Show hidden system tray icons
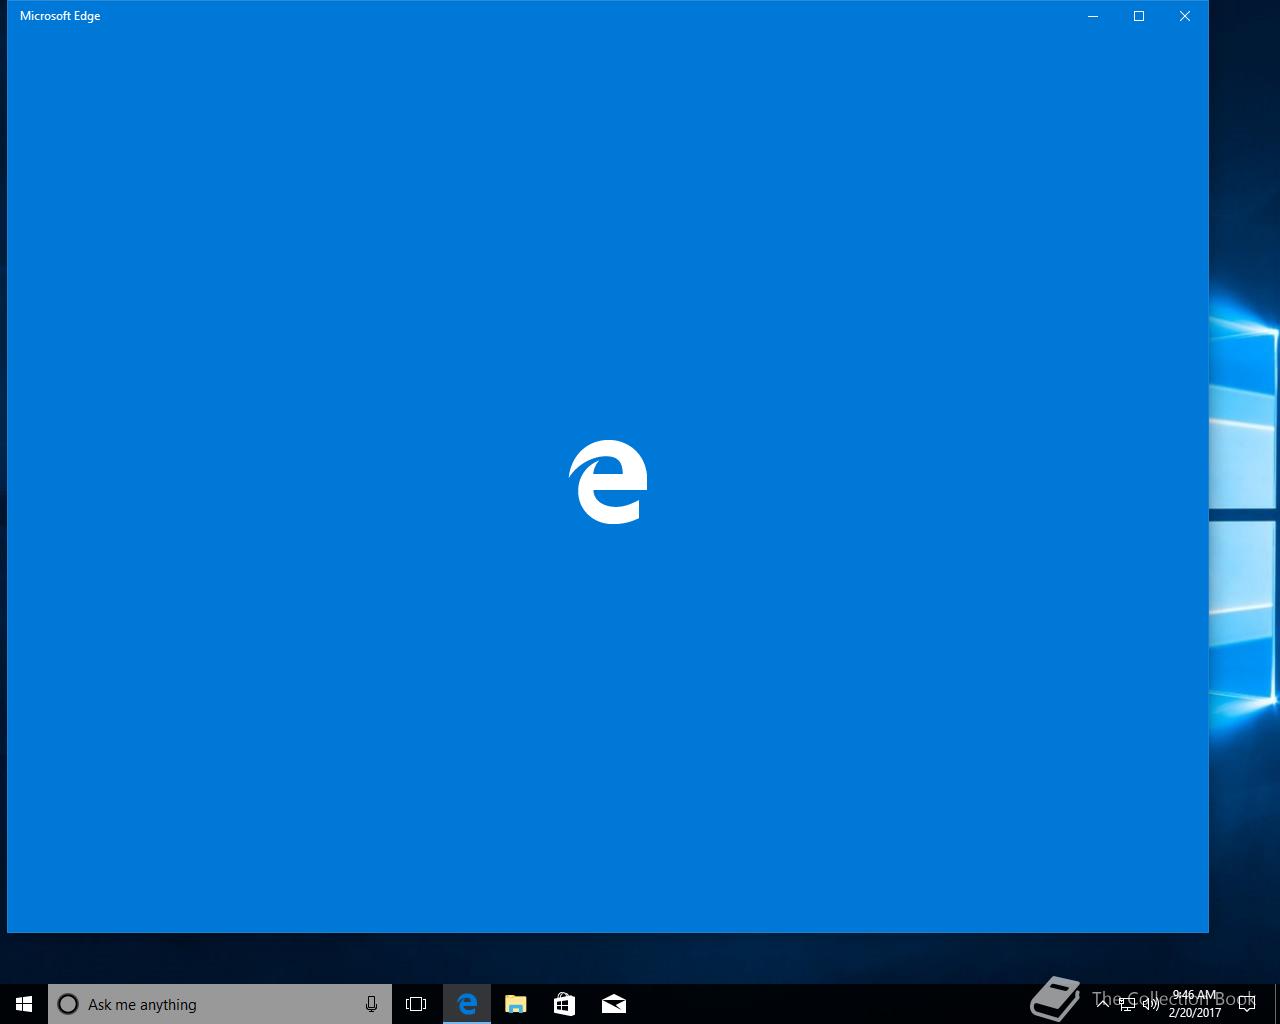1280x1024 pixels. click(x=1104, y=1003)
